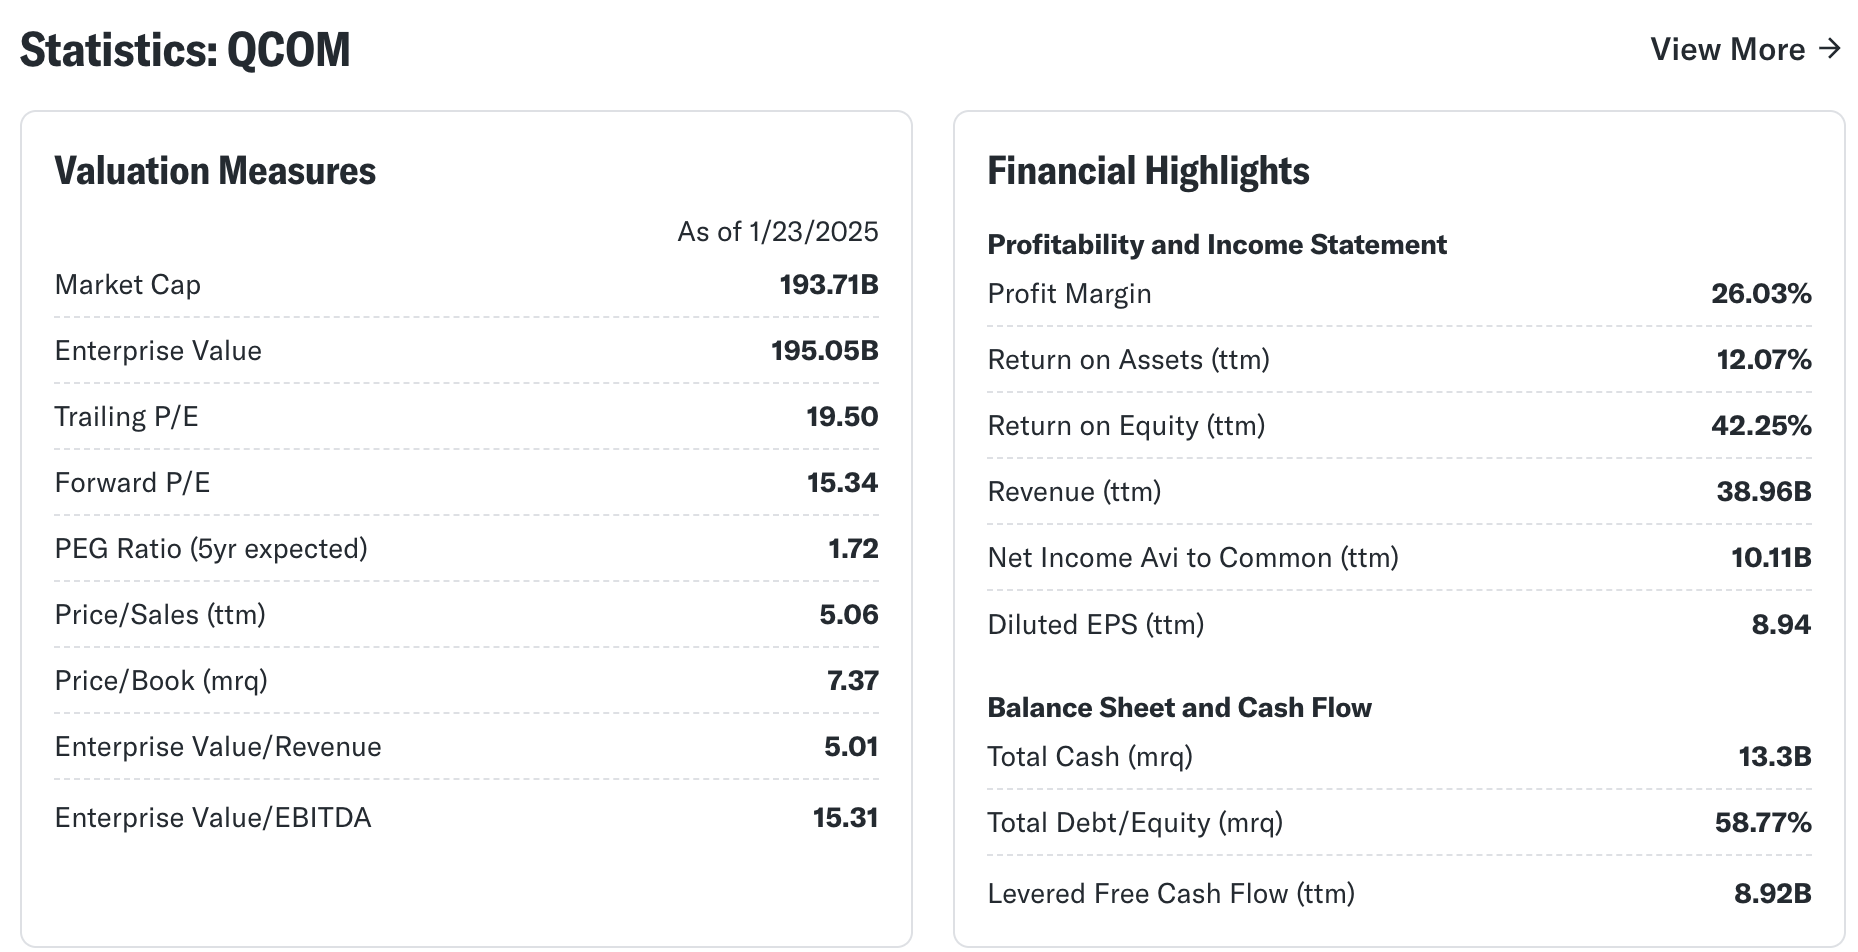The image size is (1858, 952).
Task: Select the 1.72 PEG ratio value
Action: coord(853,549)
